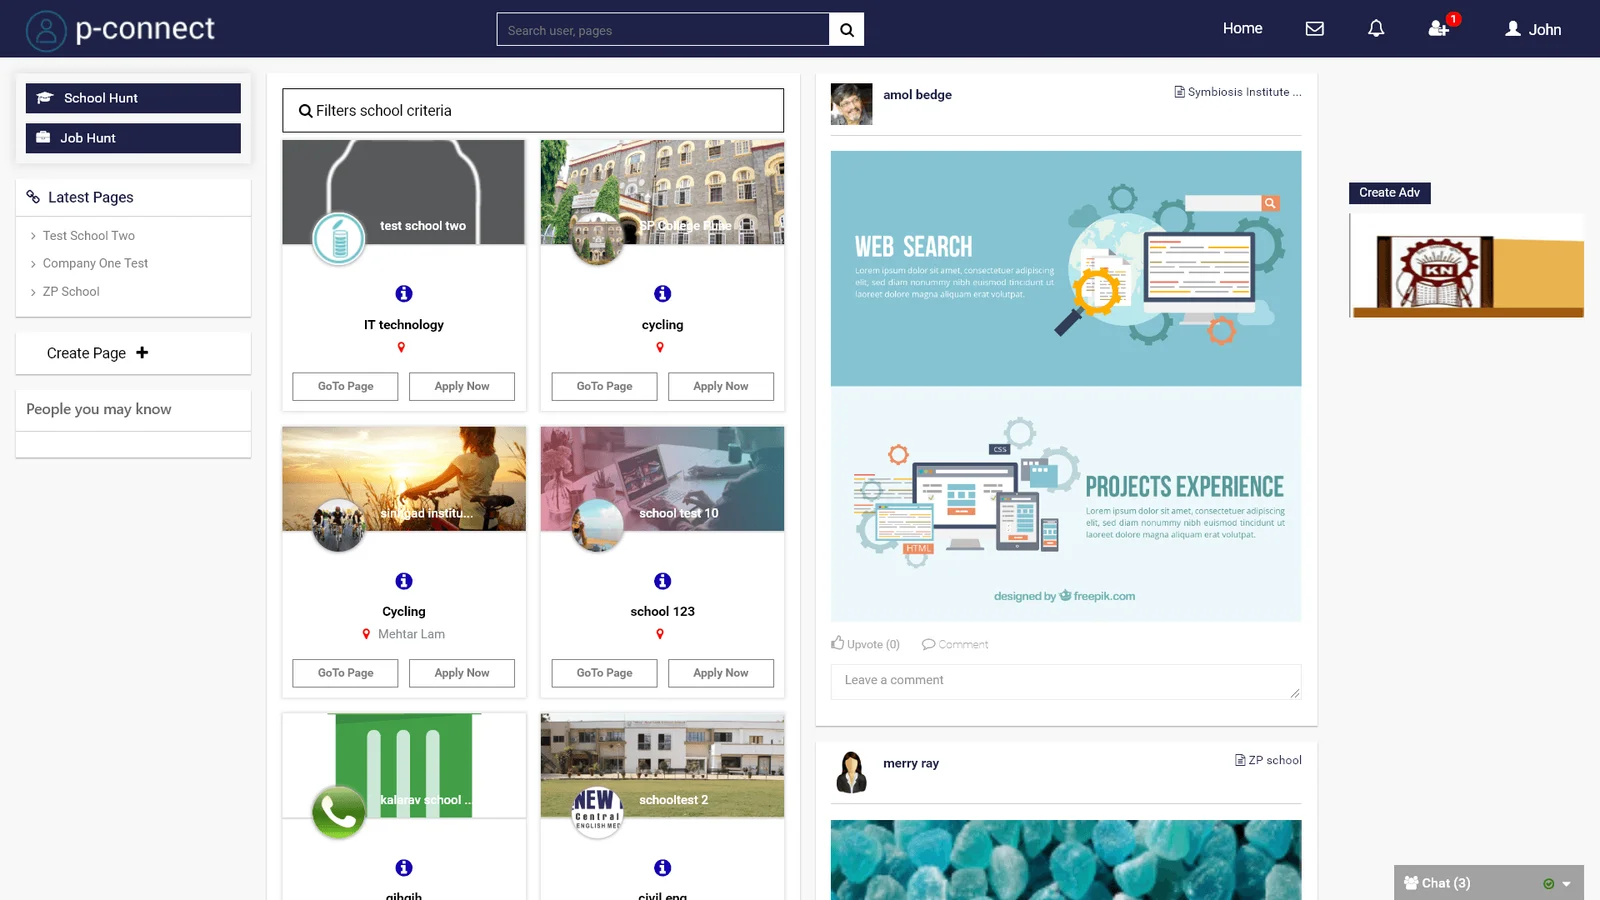The height and width of the screenshot is (900, 1600).
Task: Click the Create Adv button
Action: coord(1389,193)
